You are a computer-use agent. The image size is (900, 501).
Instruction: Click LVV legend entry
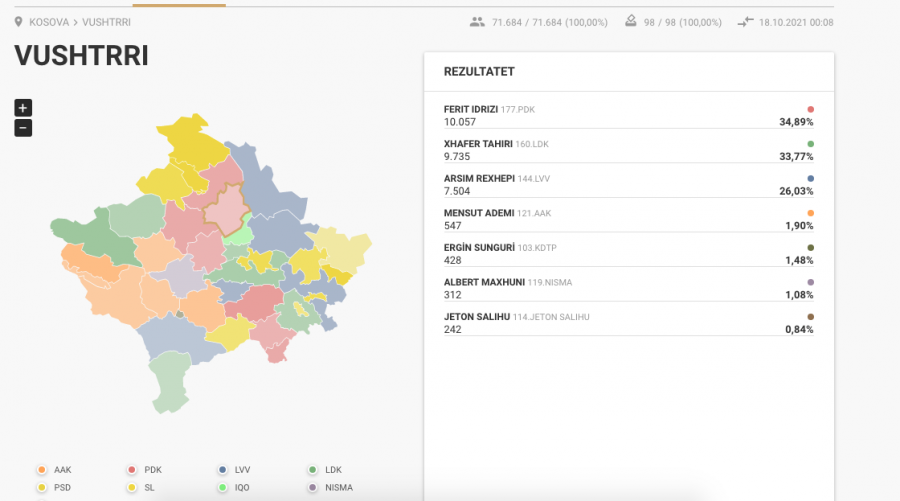click(234, 469)
